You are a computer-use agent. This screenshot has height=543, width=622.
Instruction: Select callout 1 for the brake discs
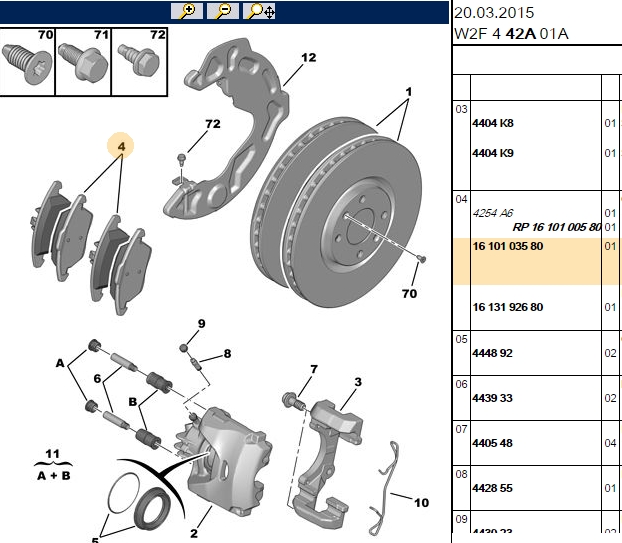[x=409, y=92]
